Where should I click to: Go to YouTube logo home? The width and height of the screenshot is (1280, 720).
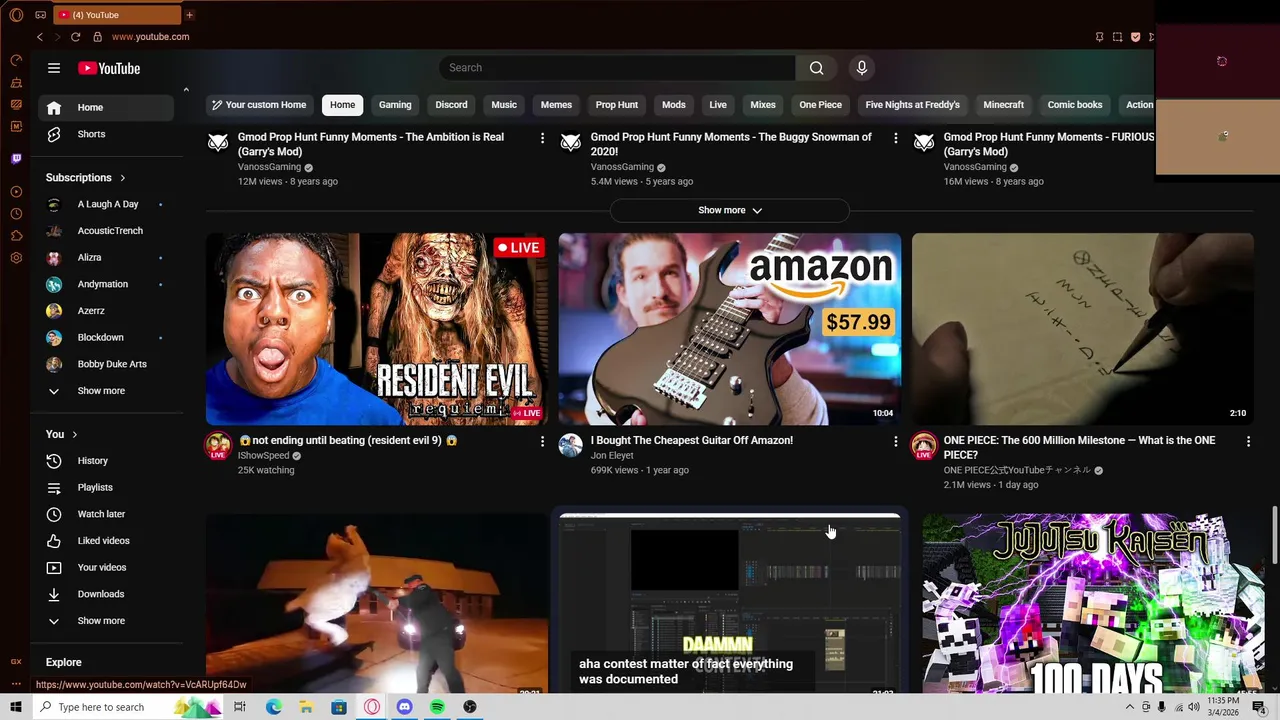pos(109,68)
